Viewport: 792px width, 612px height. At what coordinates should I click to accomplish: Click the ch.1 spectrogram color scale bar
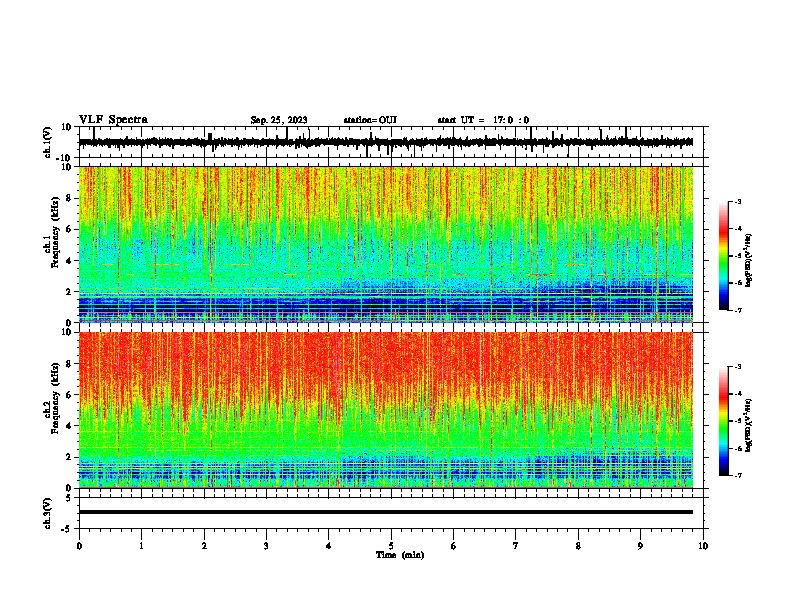724,256
